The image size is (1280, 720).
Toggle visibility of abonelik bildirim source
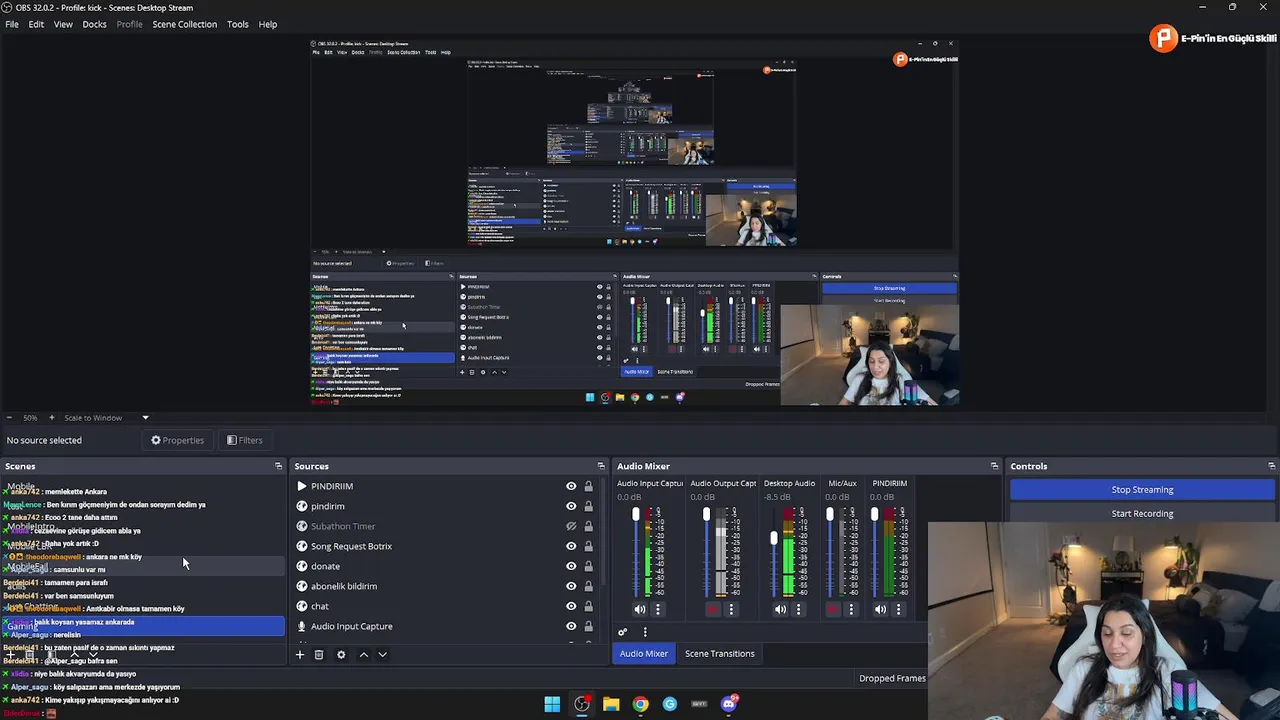coord(571,586)
